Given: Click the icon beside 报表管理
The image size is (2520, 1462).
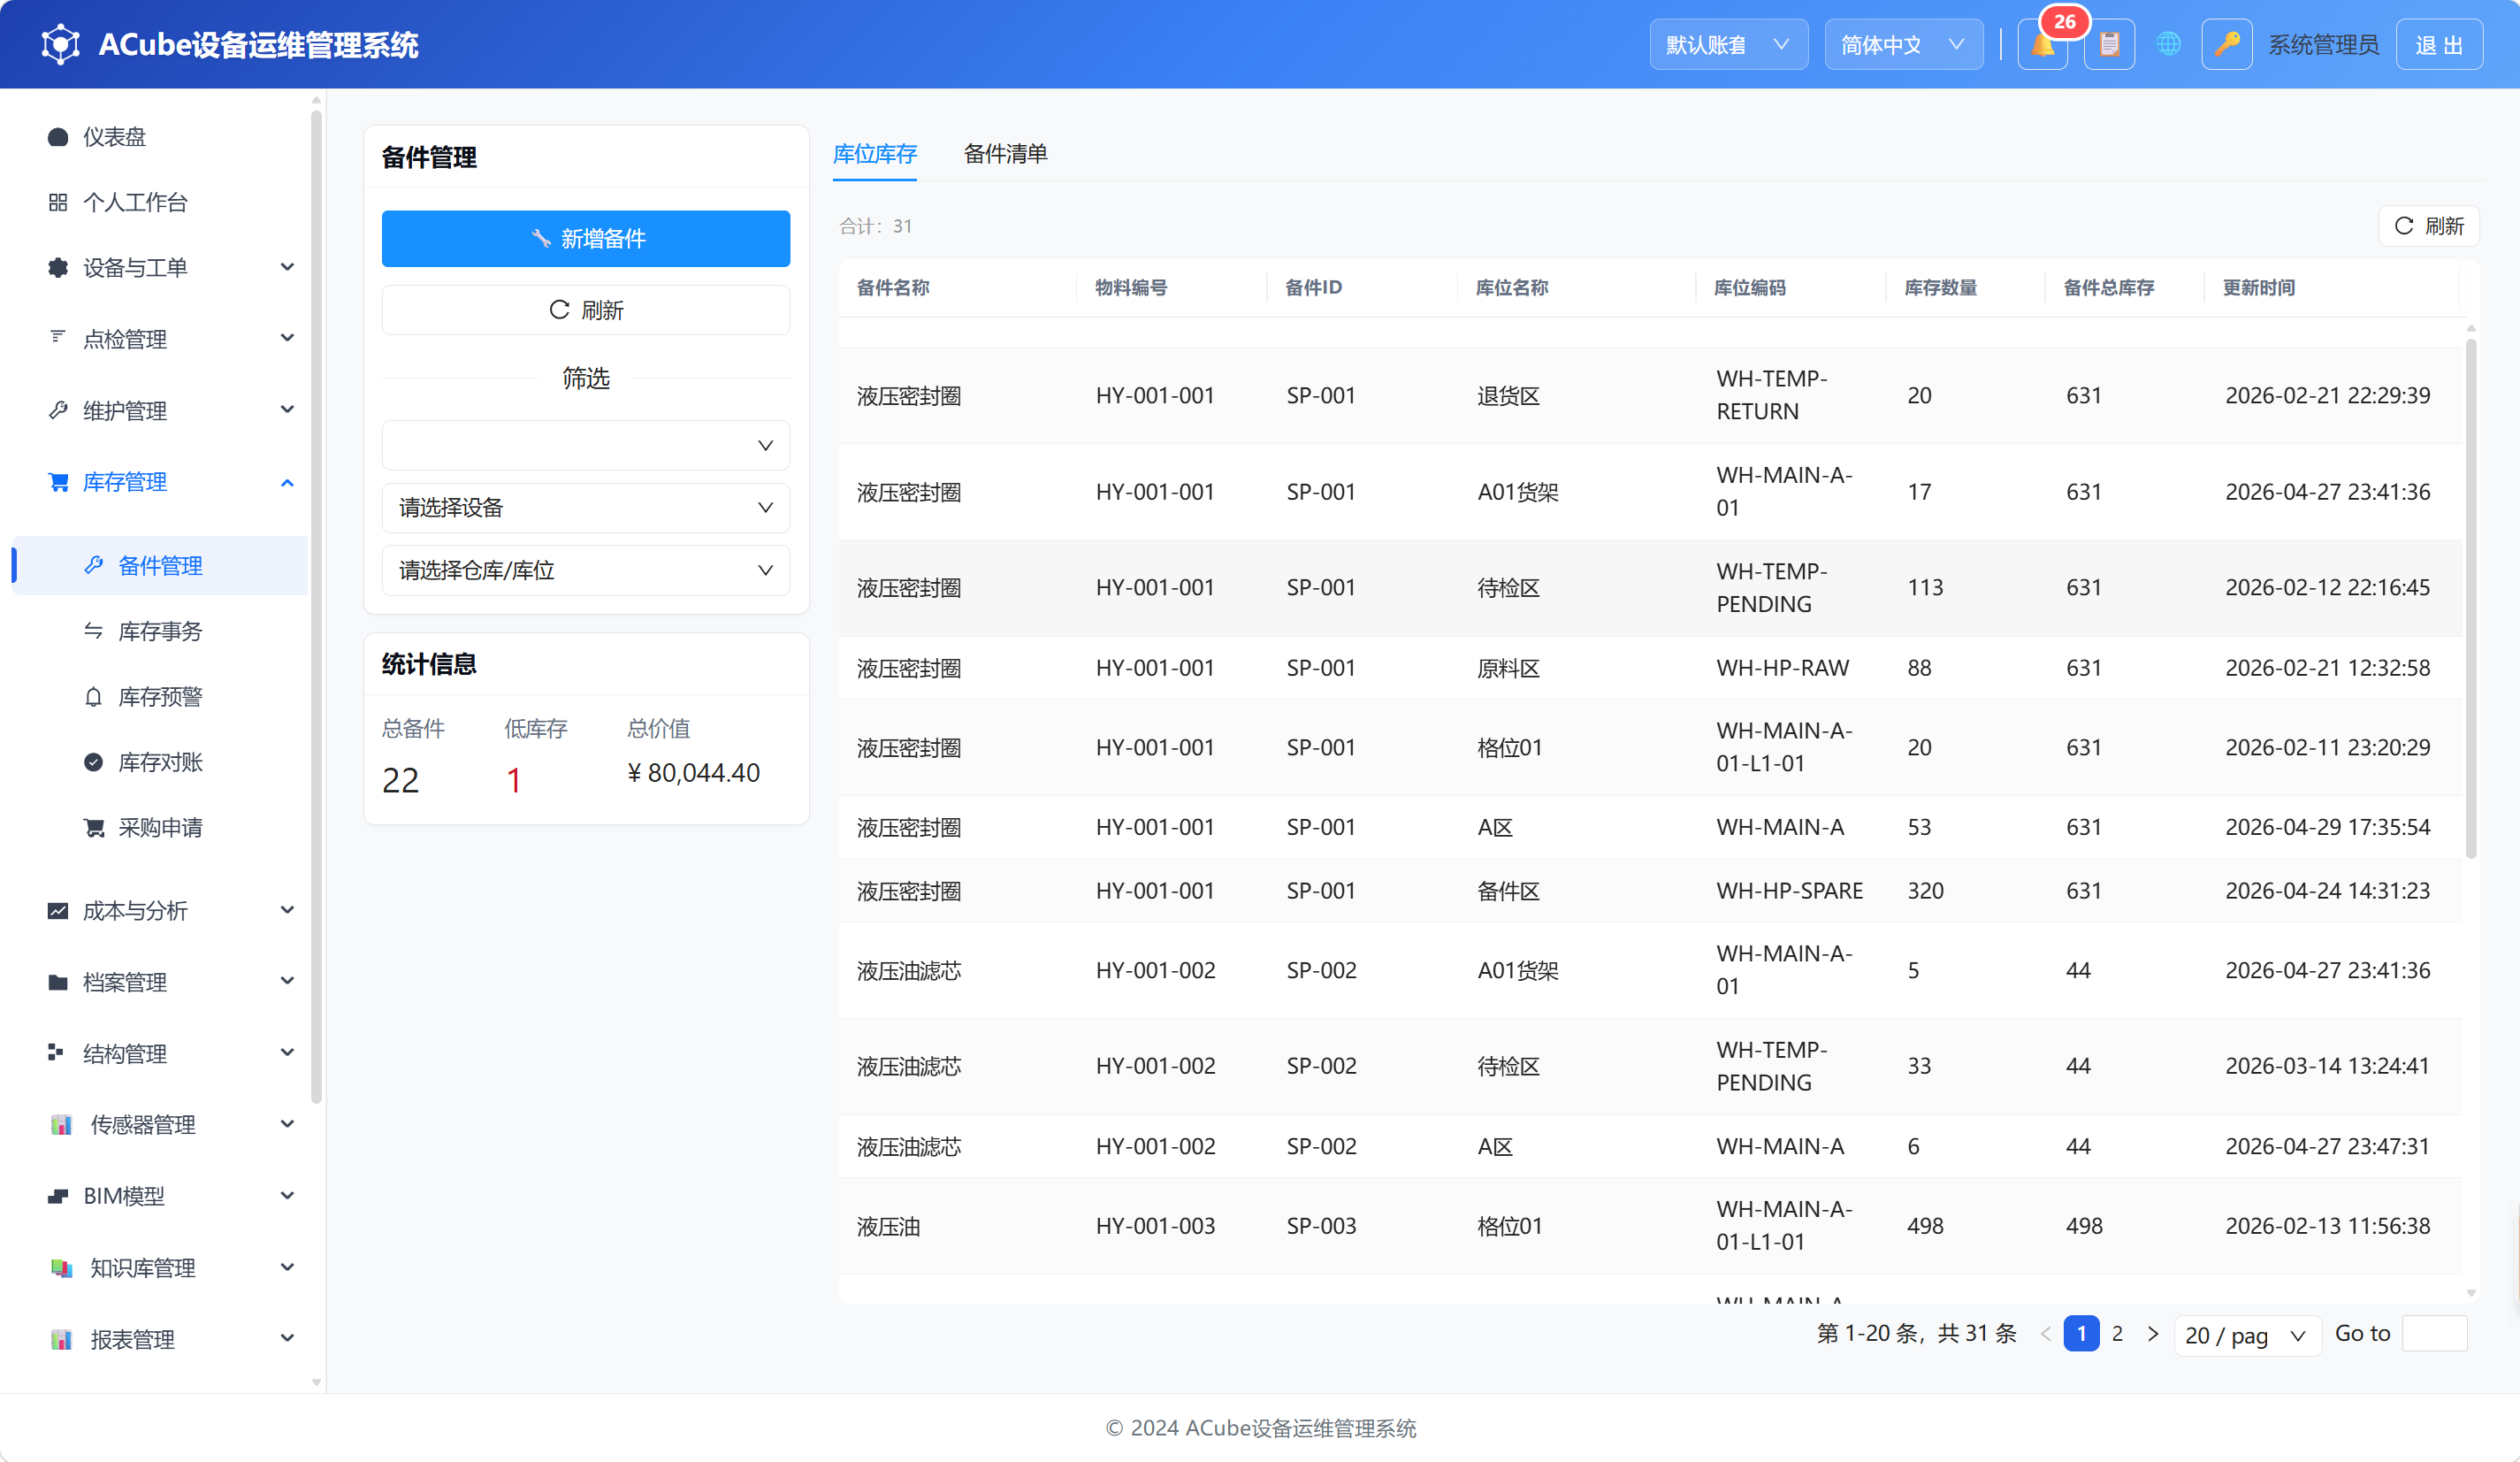Looking at the screenshot, I should coord(61,1339).
